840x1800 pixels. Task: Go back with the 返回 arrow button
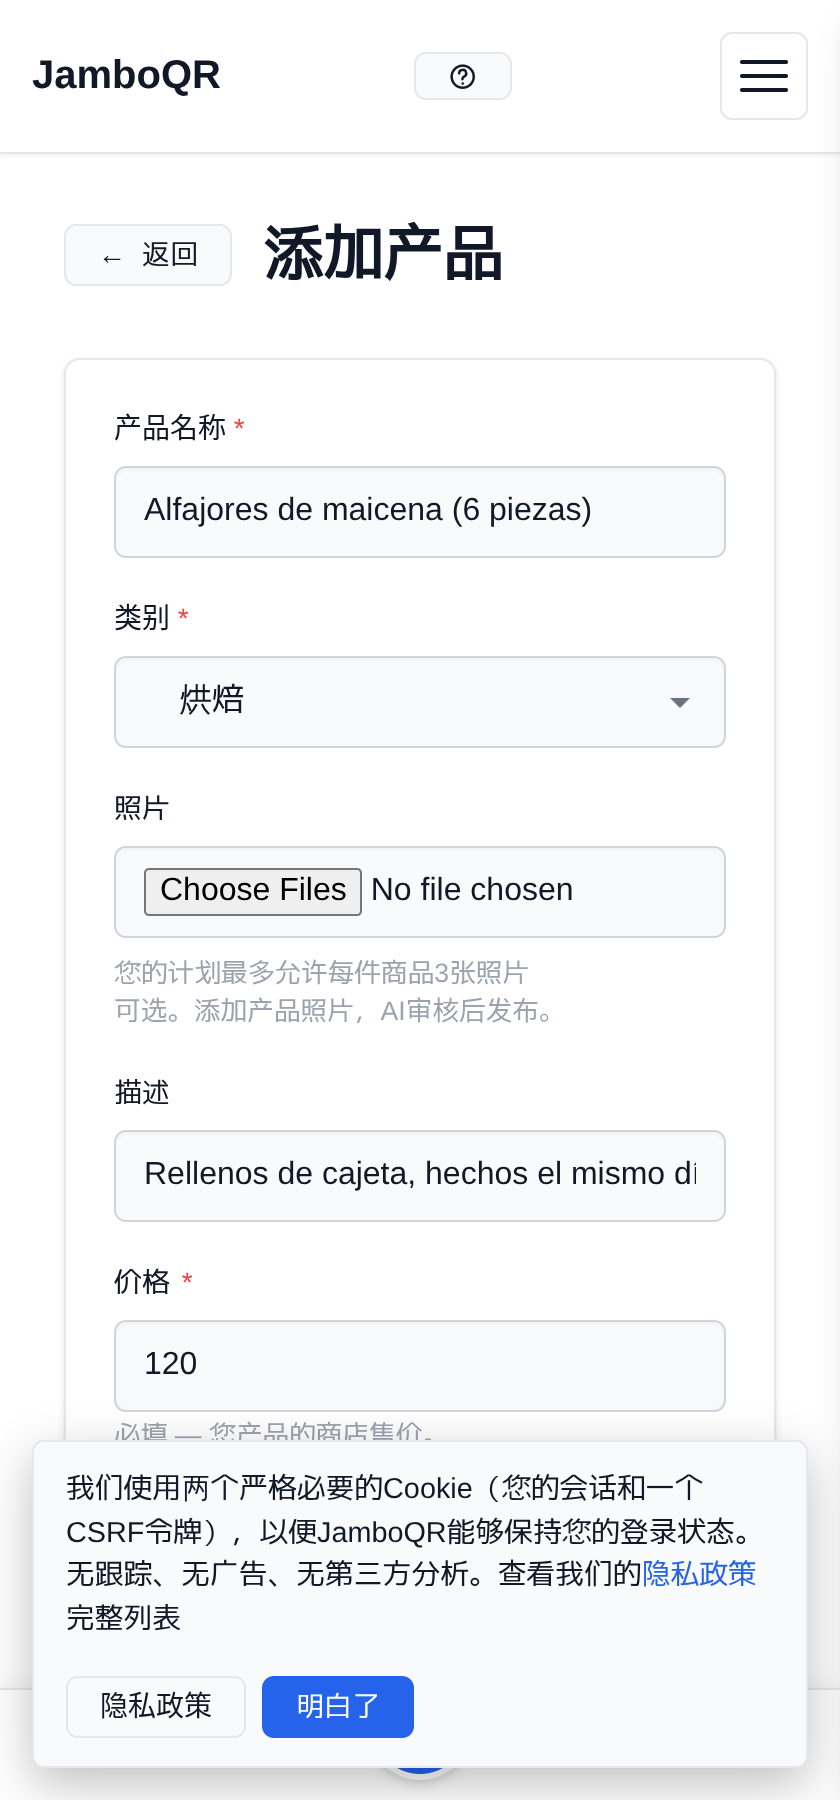pos(148,255)
